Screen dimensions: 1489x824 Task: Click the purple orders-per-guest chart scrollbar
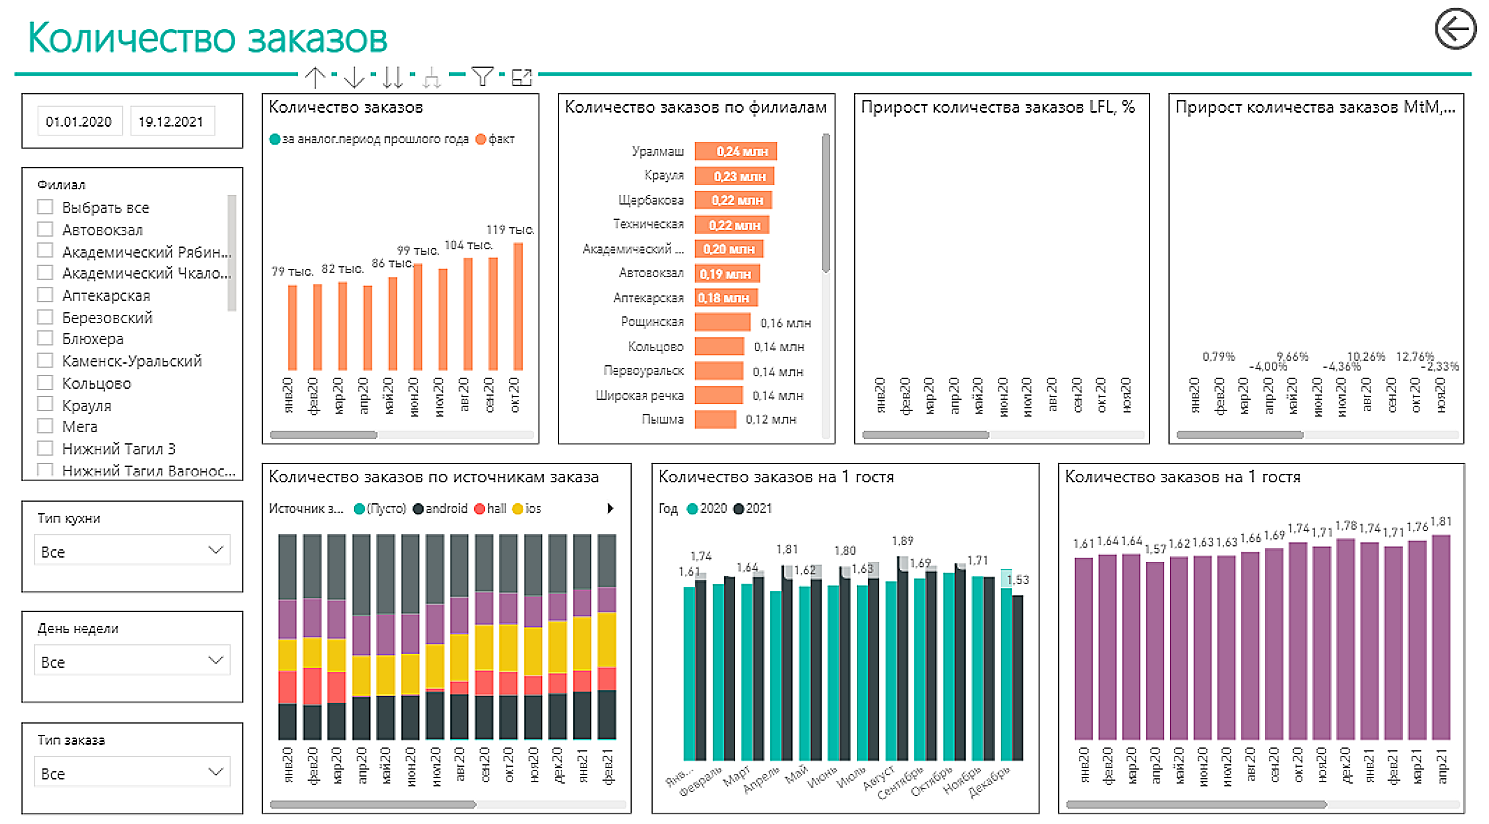click(x=1196, y=804)
